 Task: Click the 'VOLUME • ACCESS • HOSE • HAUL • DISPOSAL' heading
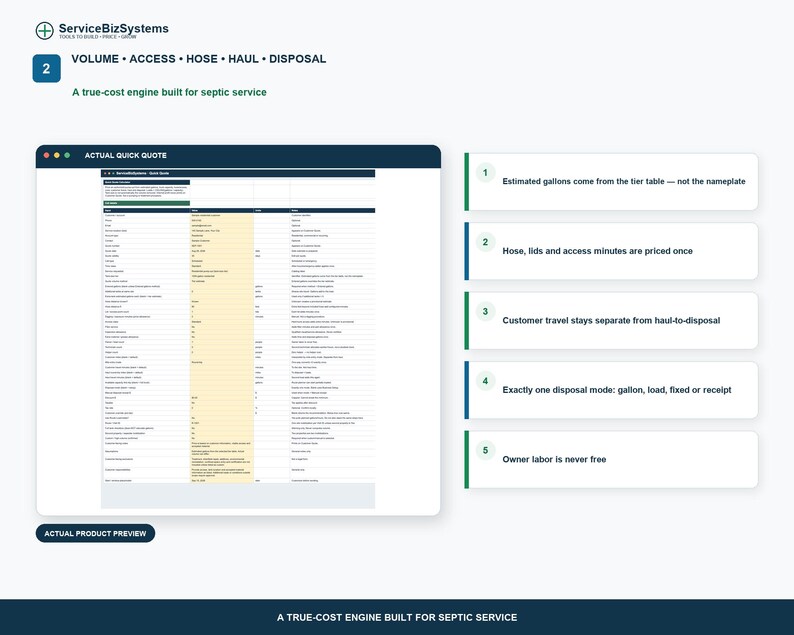click(198, 59)
